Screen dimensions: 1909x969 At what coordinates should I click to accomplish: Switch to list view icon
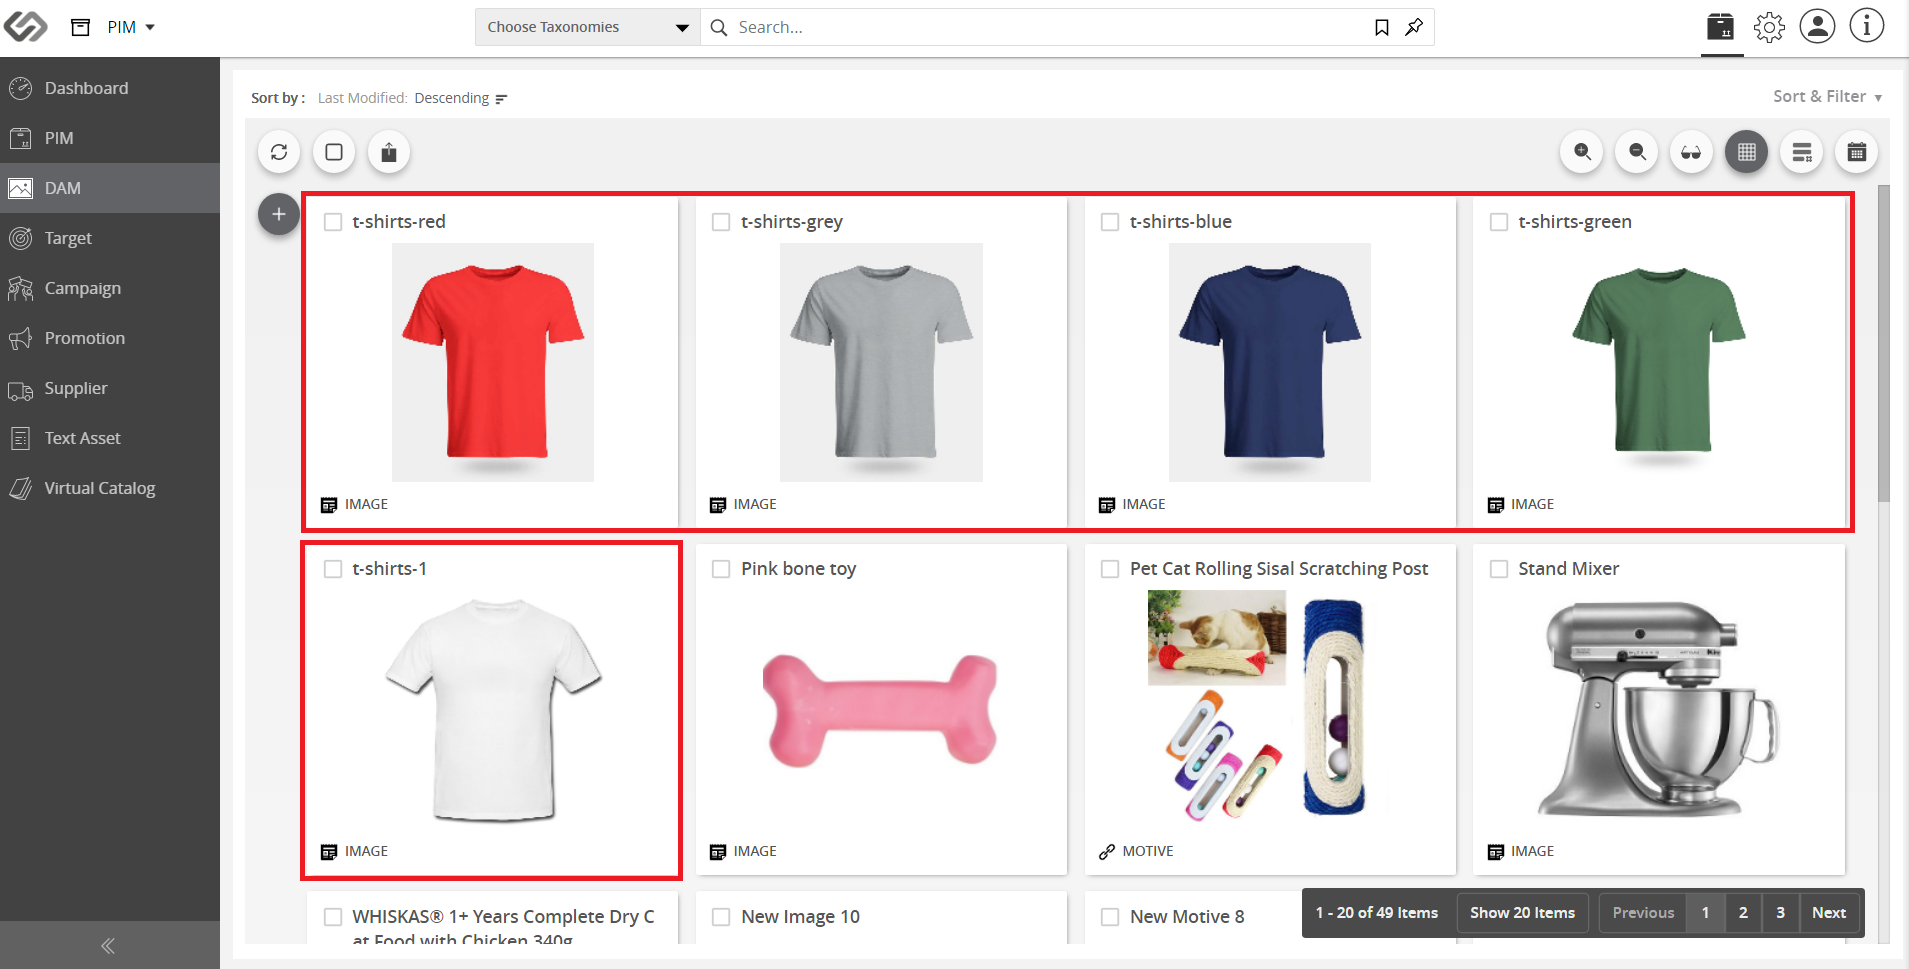coord(1802,152)
